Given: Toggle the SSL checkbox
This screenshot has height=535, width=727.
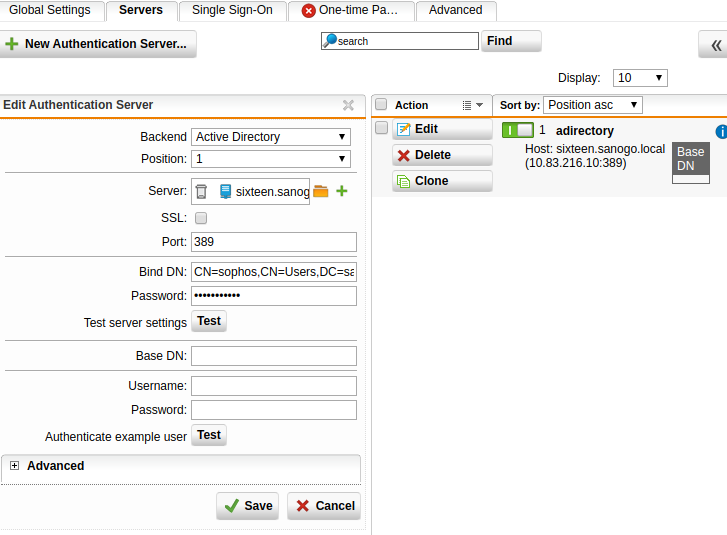Looking at the screenshot, I should click(x=201, y=218).
